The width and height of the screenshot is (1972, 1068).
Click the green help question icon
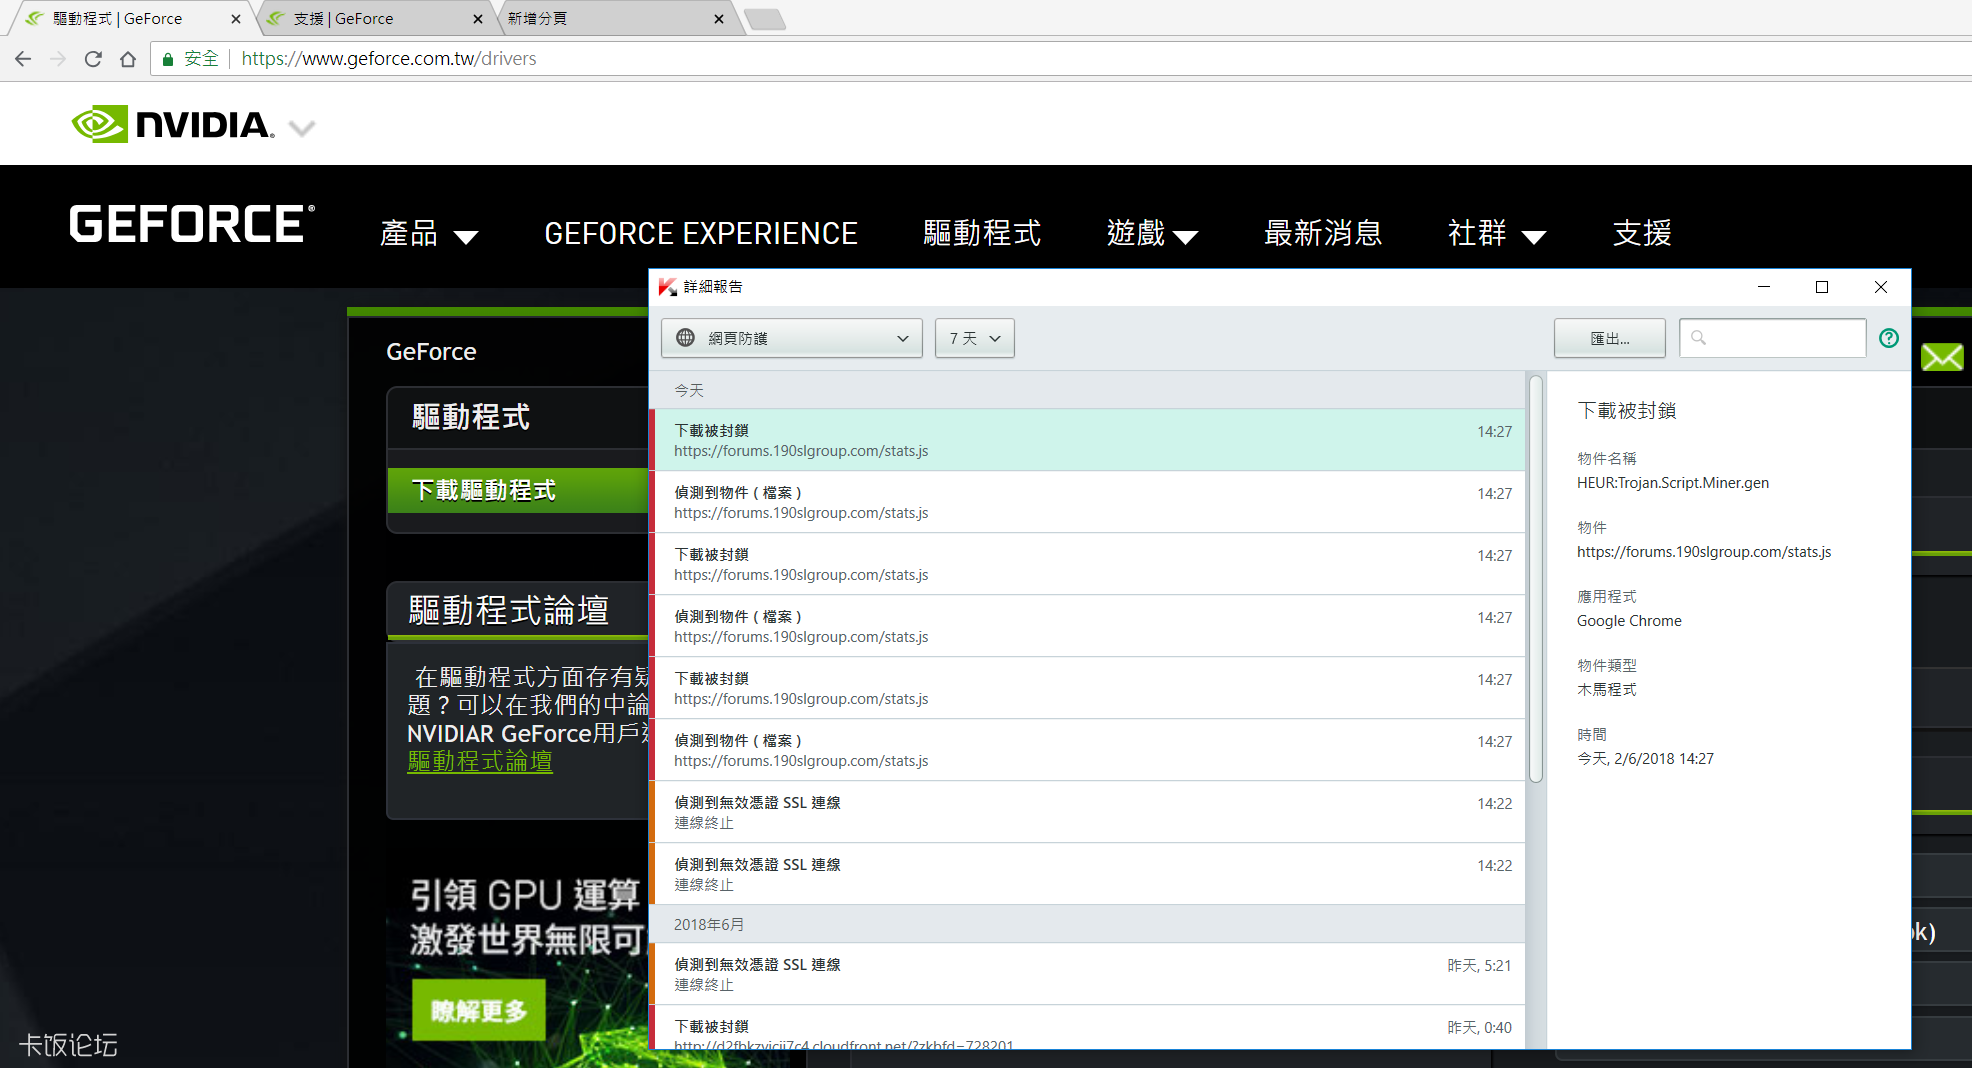pos(1889,338)
